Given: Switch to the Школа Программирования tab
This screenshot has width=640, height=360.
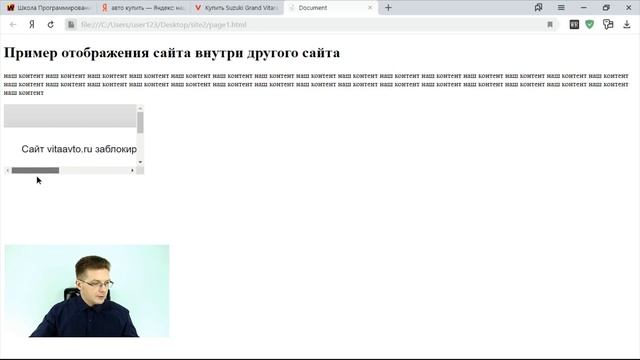Looking at the screenshot, I should (x=48, y=8).
